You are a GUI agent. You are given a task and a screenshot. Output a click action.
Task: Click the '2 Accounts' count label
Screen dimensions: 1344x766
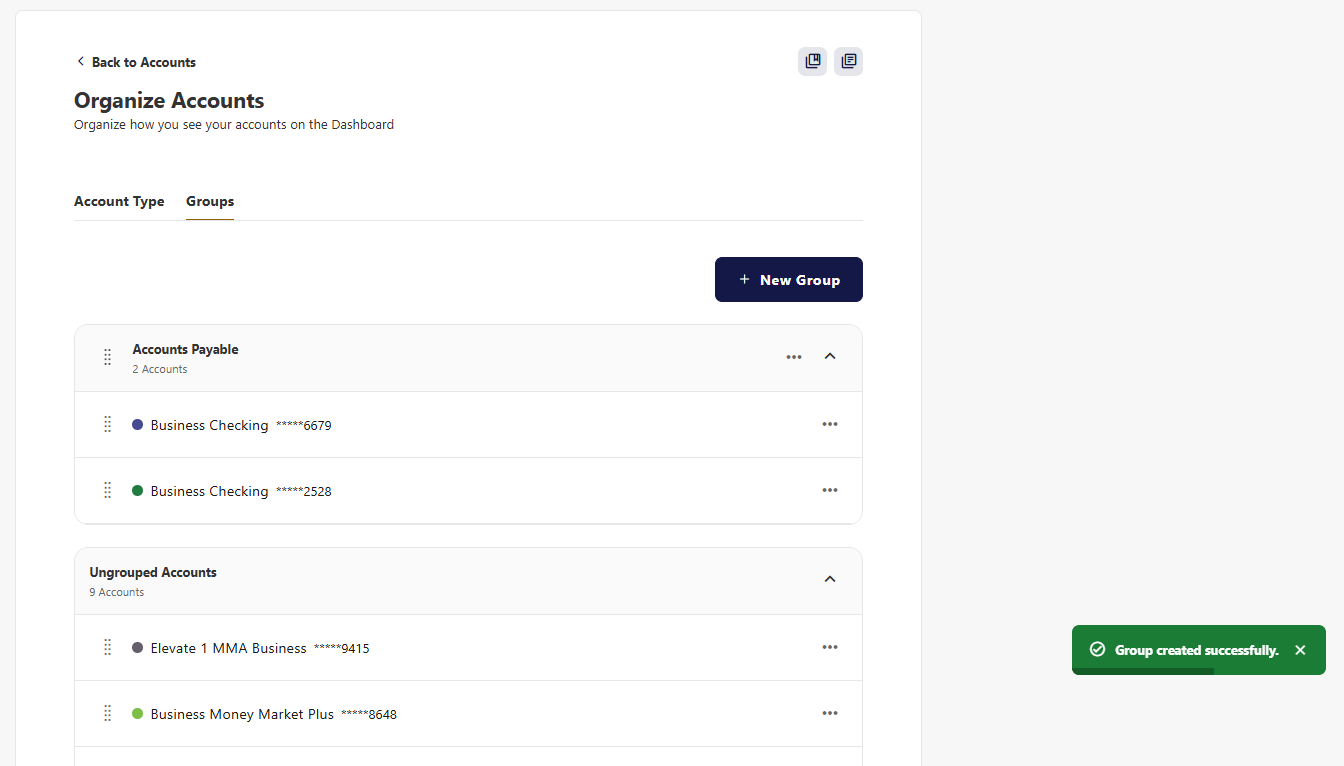pyautogui.click(x=160, y=369)
